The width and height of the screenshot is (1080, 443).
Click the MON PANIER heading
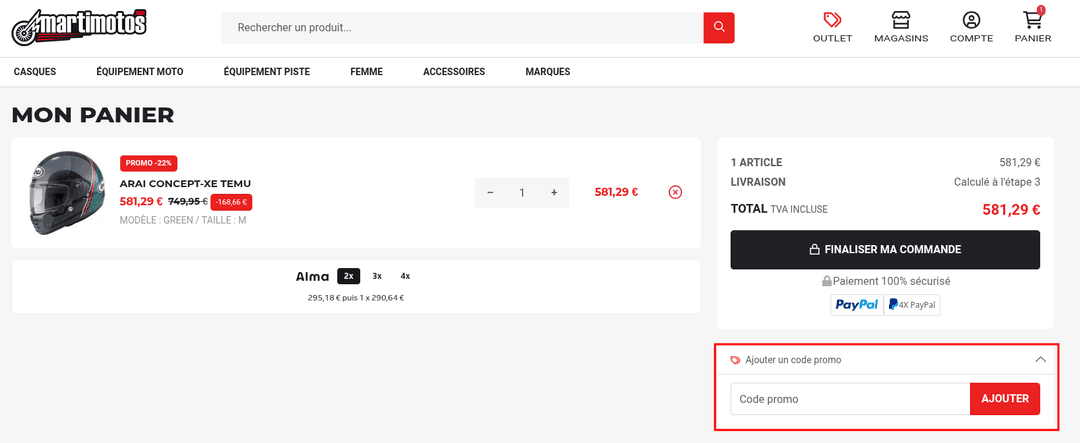pyautogui.click(x=93, y=116)
